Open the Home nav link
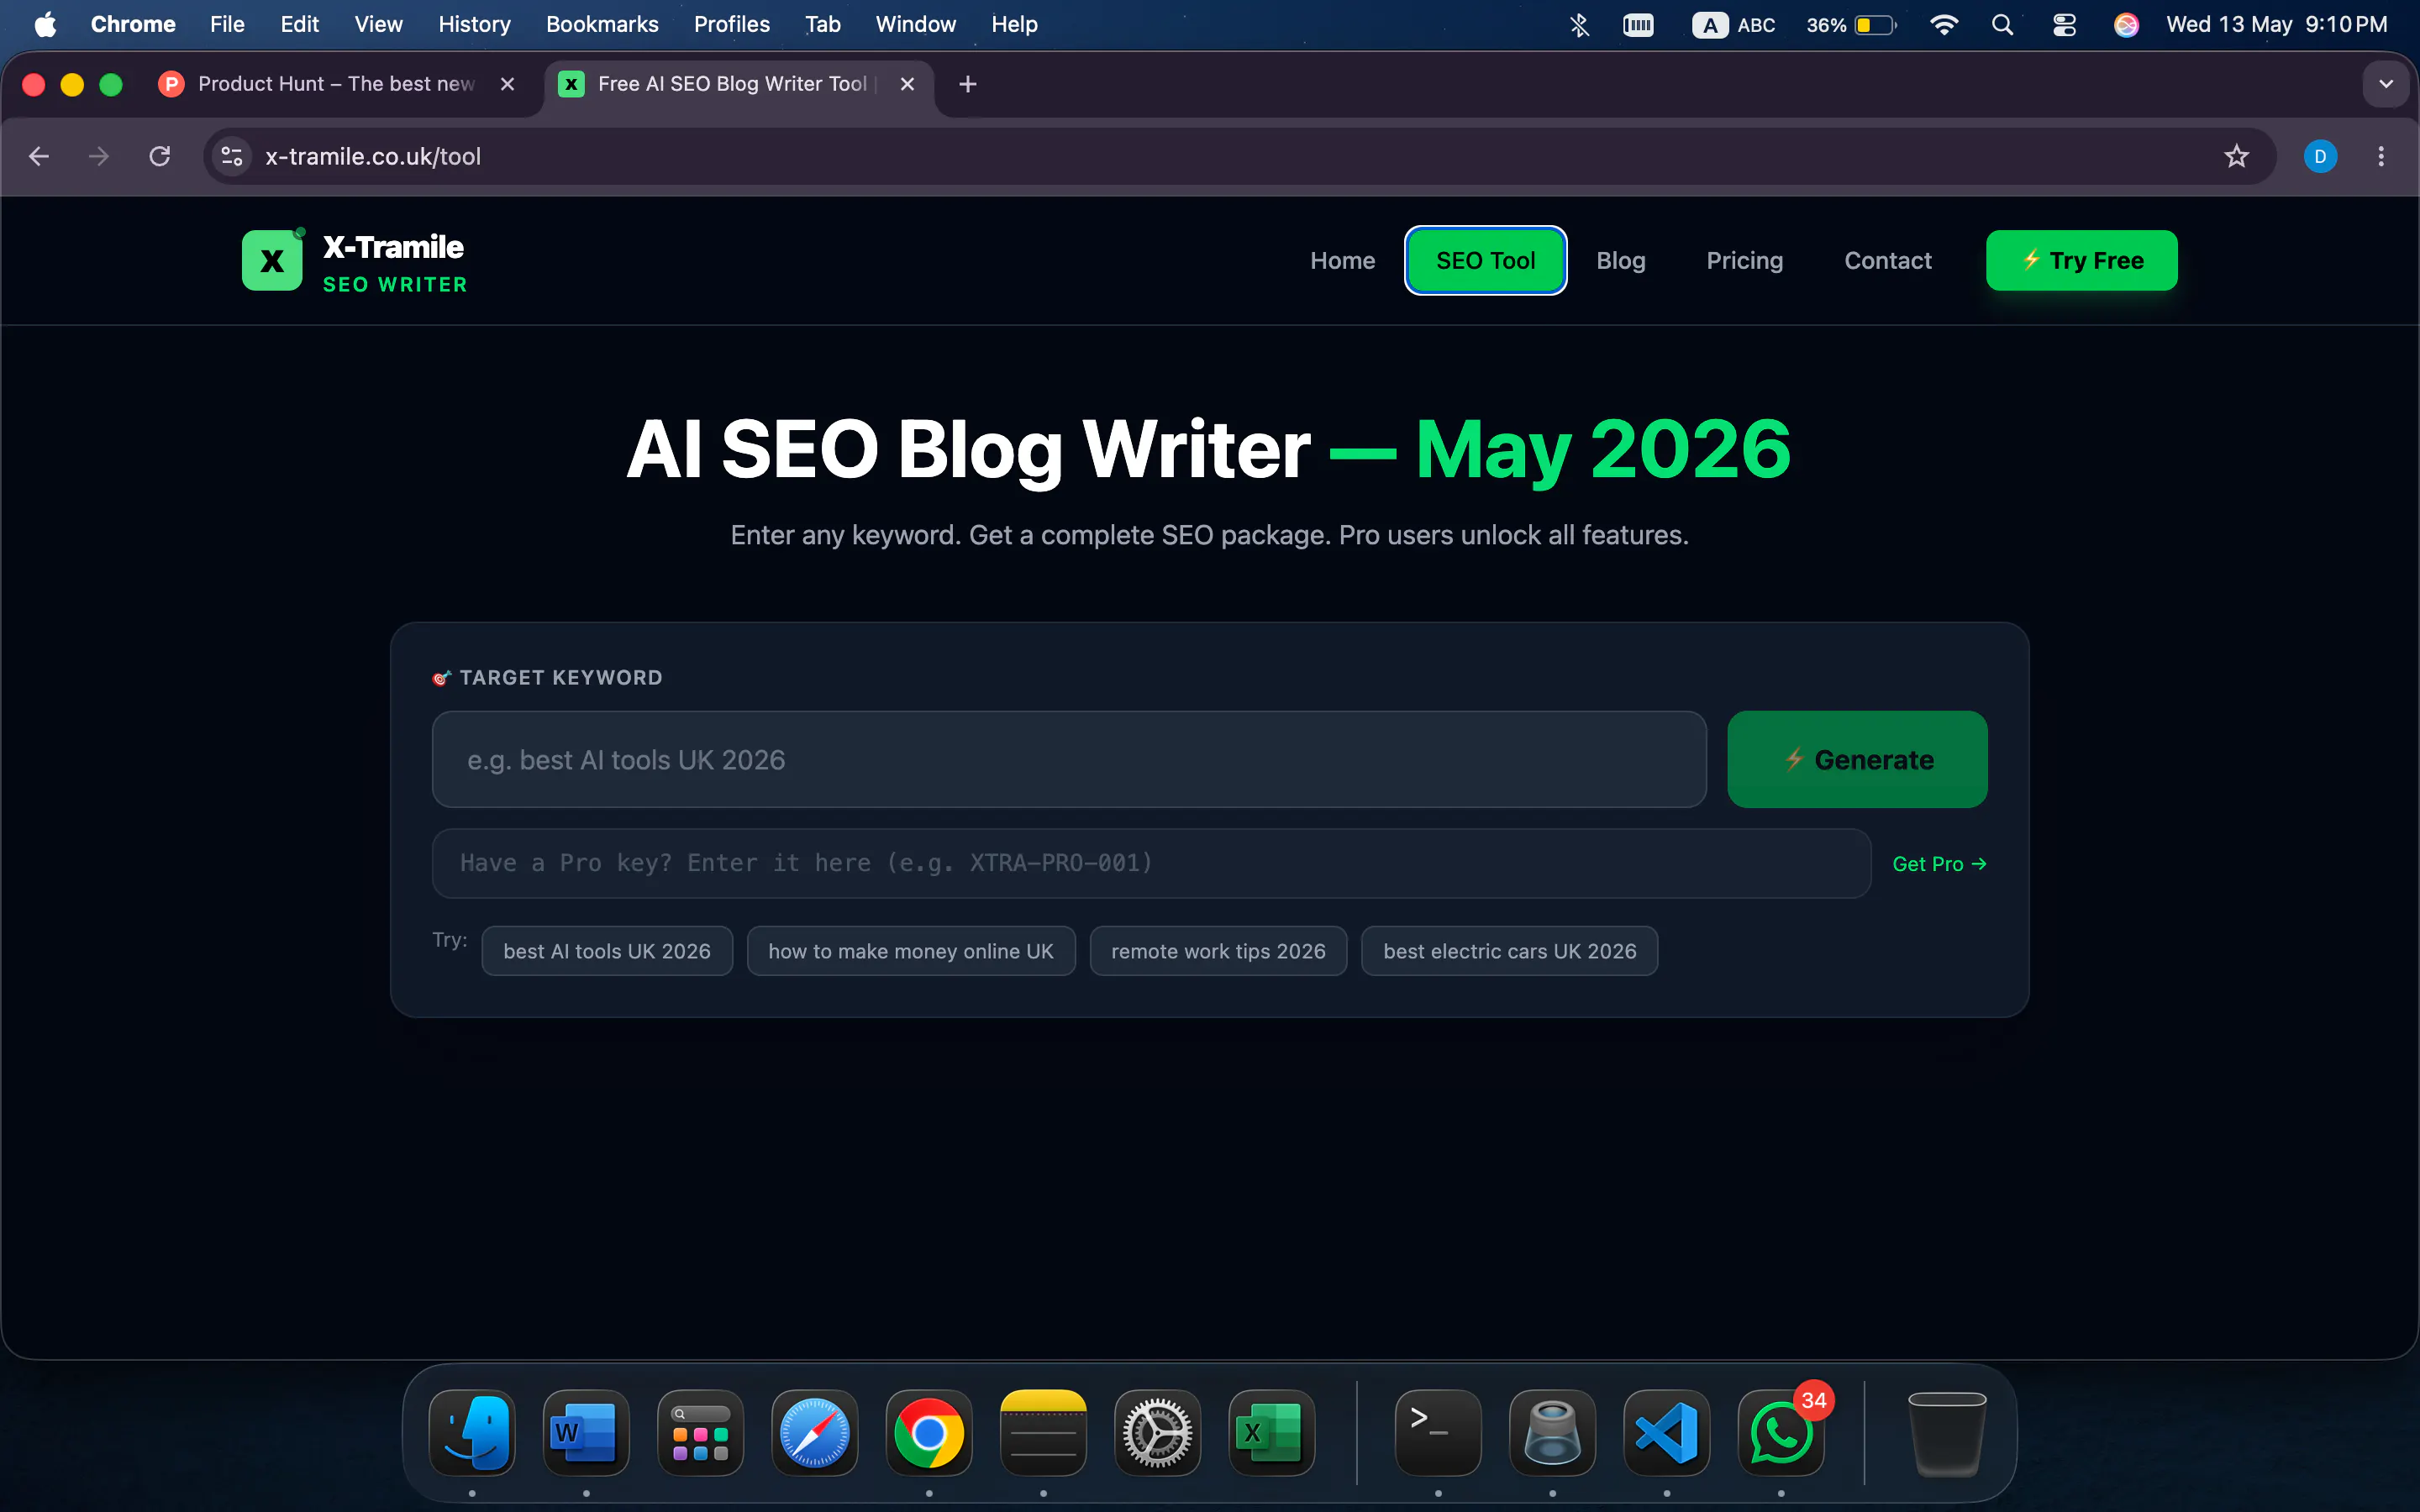 point(1342,261)
